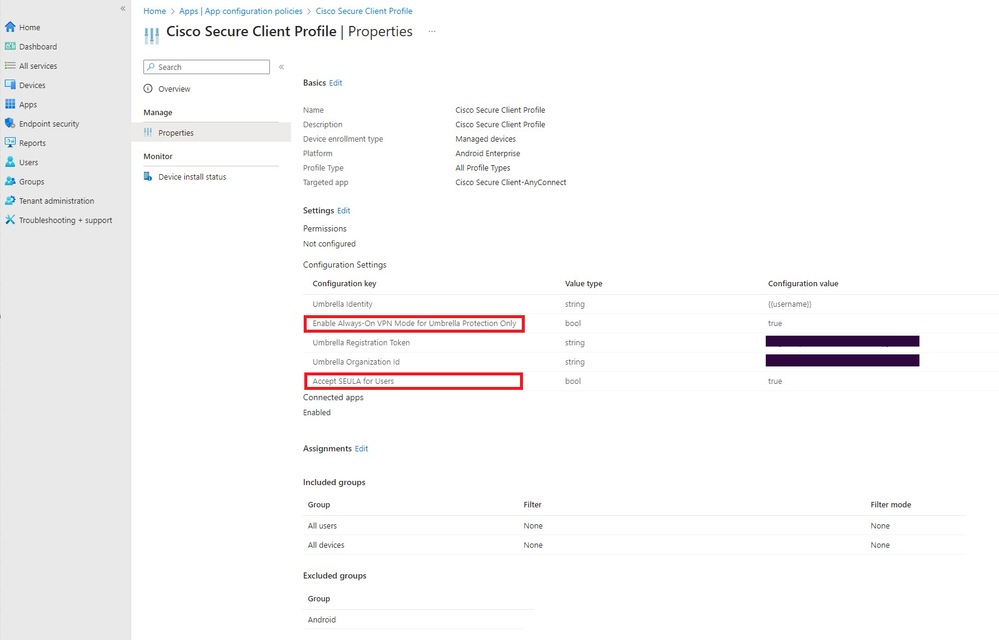The image size is (999, 640).
Task: Open the ellipsis more options menu
Action: [432, 32]
